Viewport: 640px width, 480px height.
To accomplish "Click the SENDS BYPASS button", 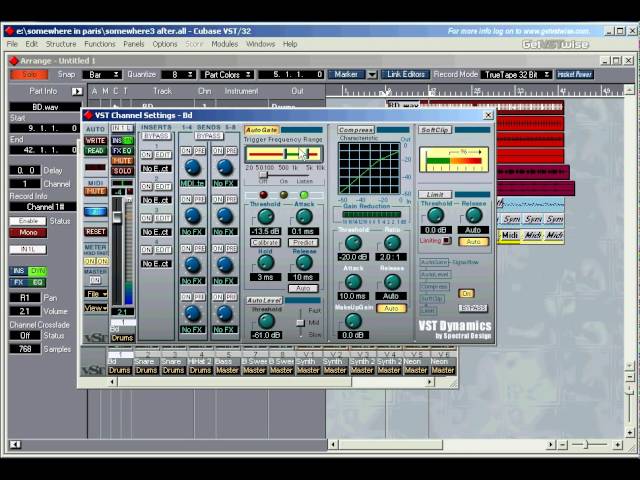I will click(x=209, y=136).
